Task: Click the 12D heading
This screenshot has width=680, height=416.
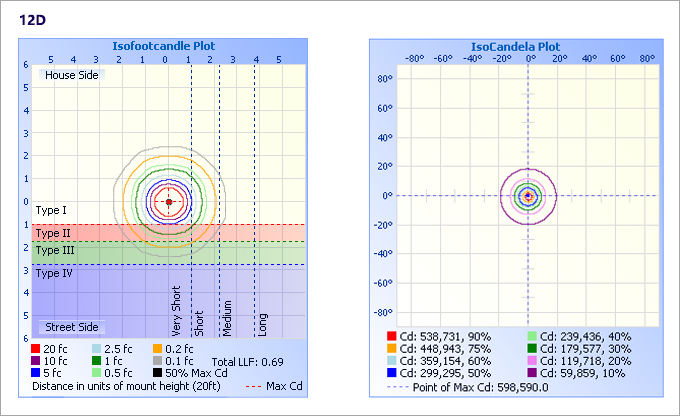Action: click(32, 18)
